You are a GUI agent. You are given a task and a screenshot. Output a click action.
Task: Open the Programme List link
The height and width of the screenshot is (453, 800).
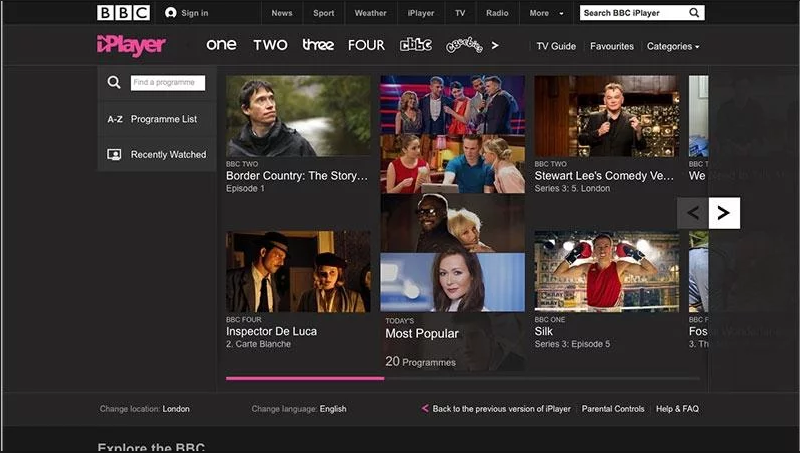(x=164, y=119)
